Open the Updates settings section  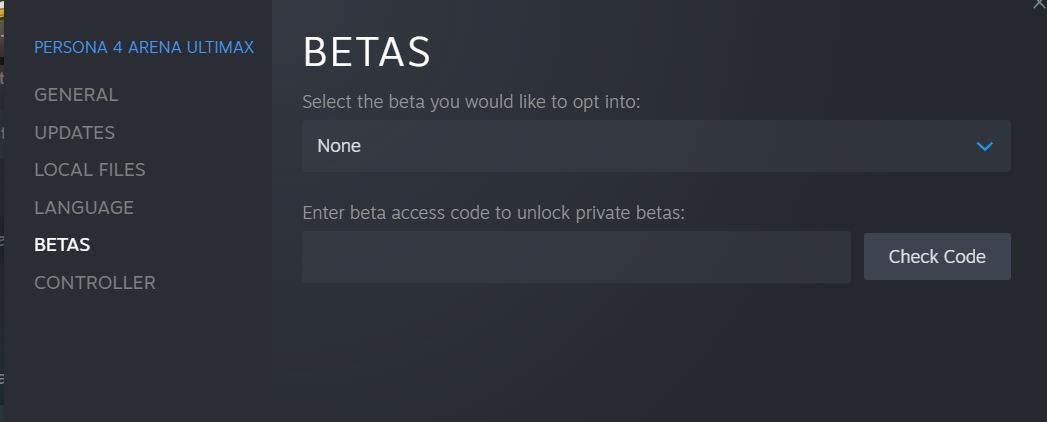coord(74,133)
